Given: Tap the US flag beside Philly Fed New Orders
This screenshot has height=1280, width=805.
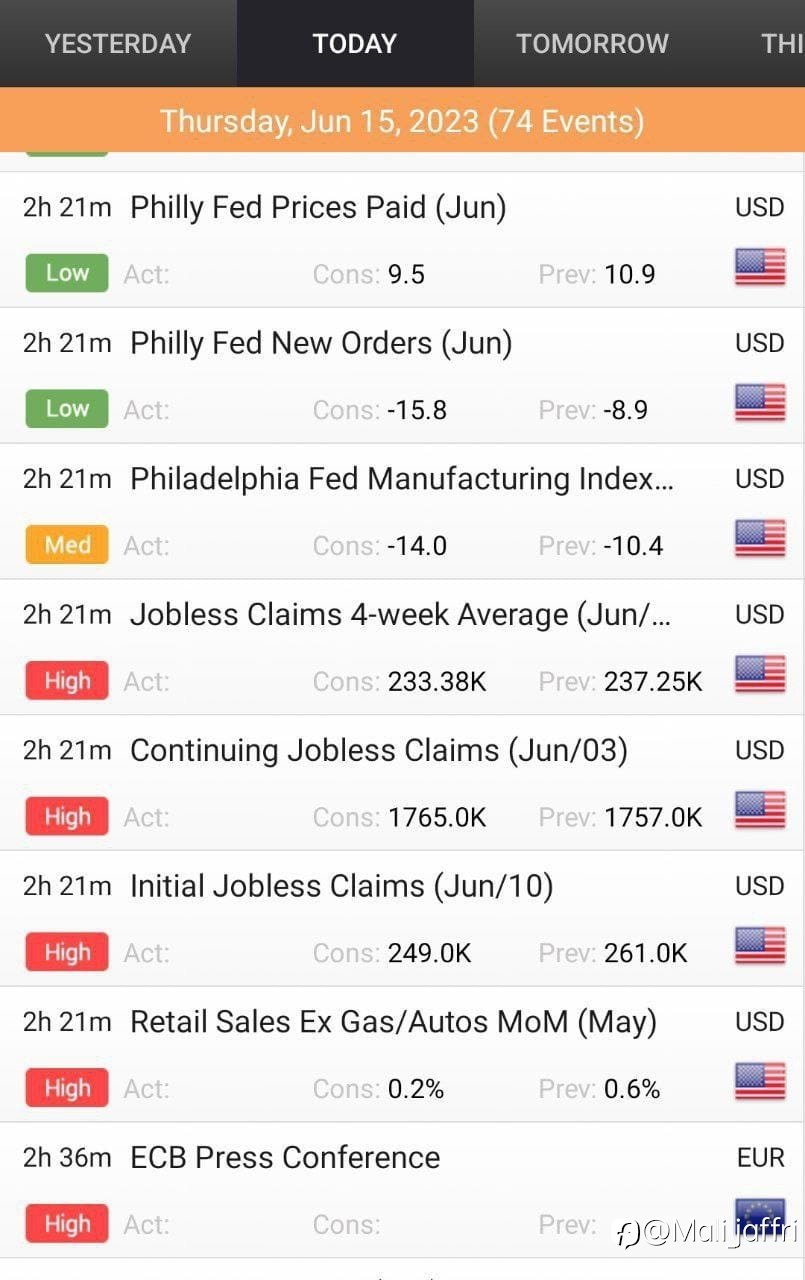Looking at the screenshot, I should [760, 403].
